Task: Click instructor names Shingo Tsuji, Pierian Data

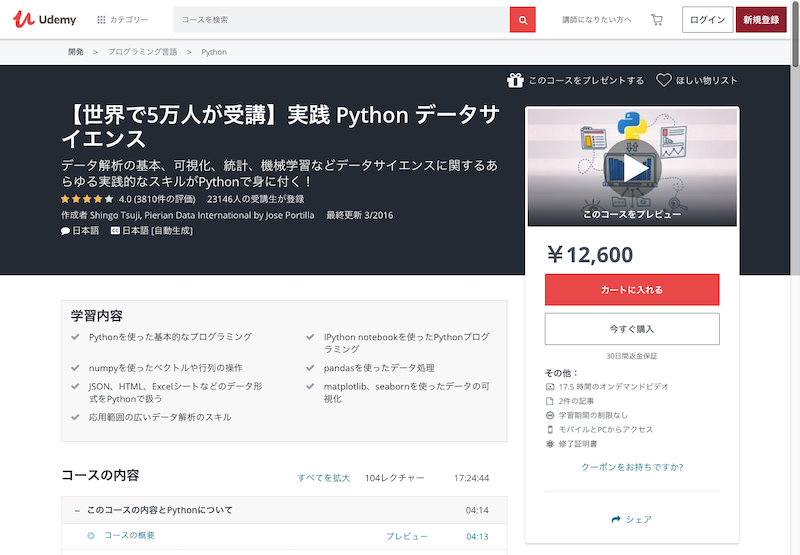Action: point(202,215)
